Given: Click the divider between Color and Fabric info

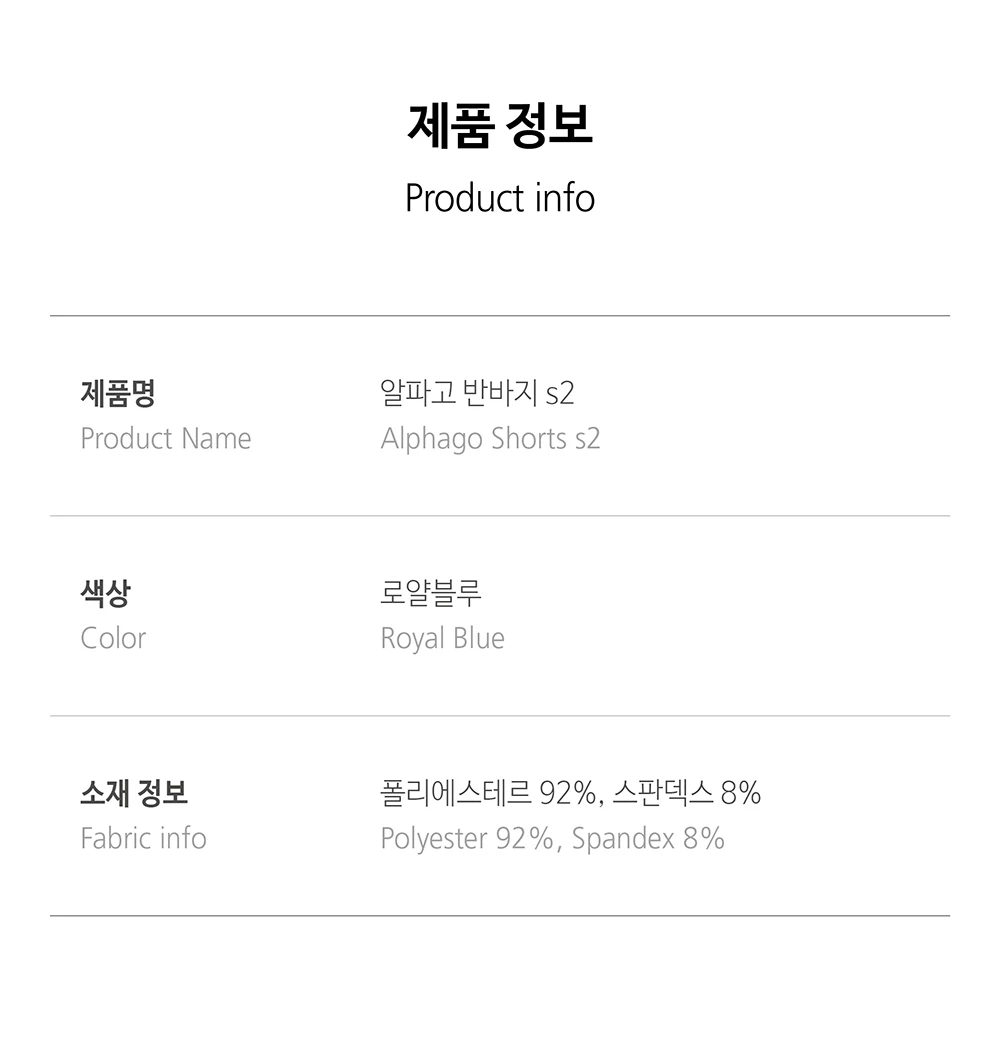Looking at the screenshot, I should (x=500, y=716).
